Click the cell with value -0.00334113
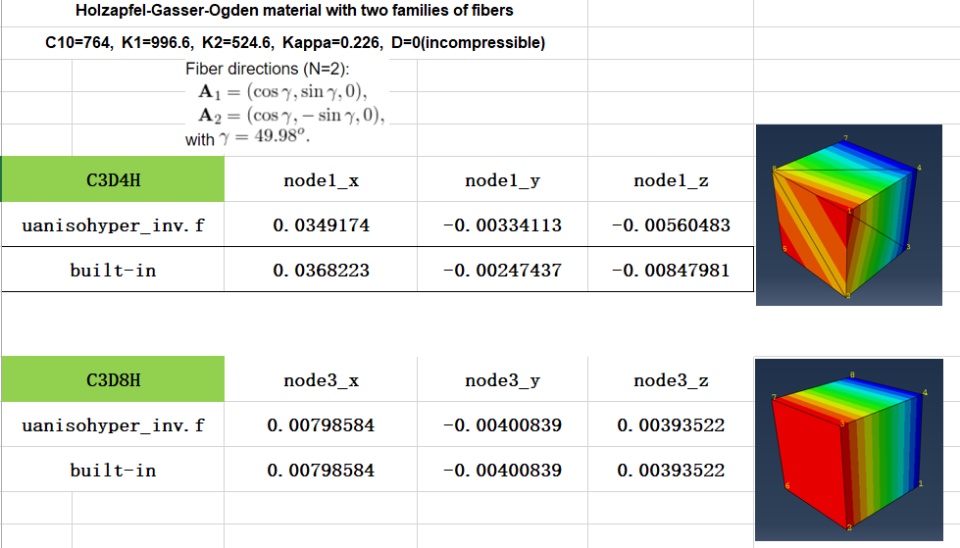Image resolution: width=960 pixels, height=548 pixels. 504,225
